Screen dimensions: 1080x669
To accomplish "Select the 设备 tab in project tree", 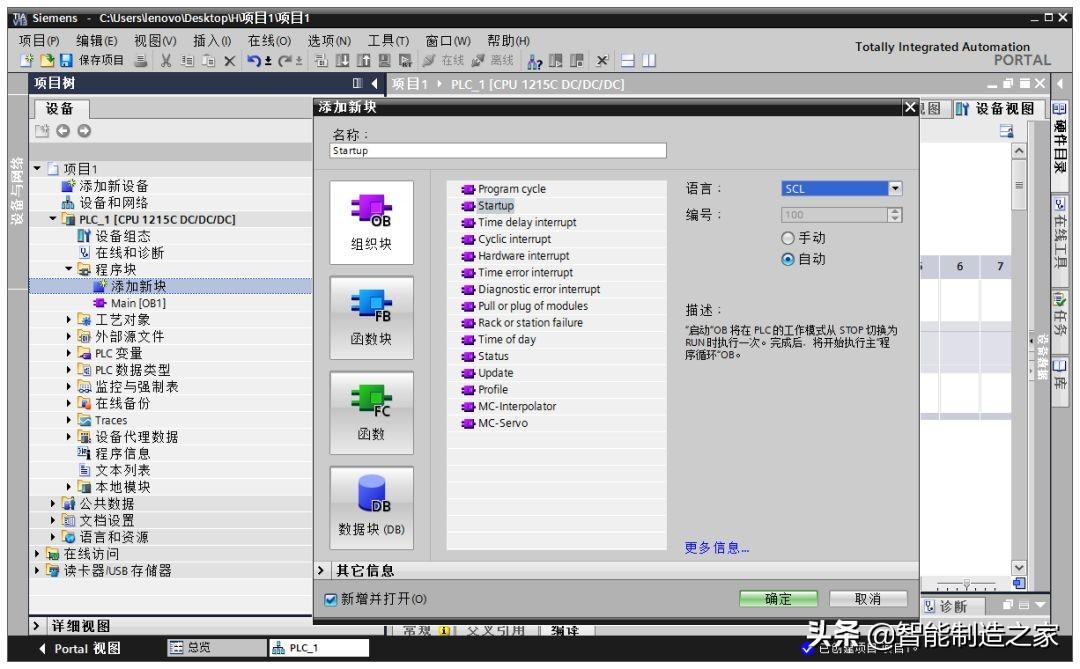I will point(60,109).
